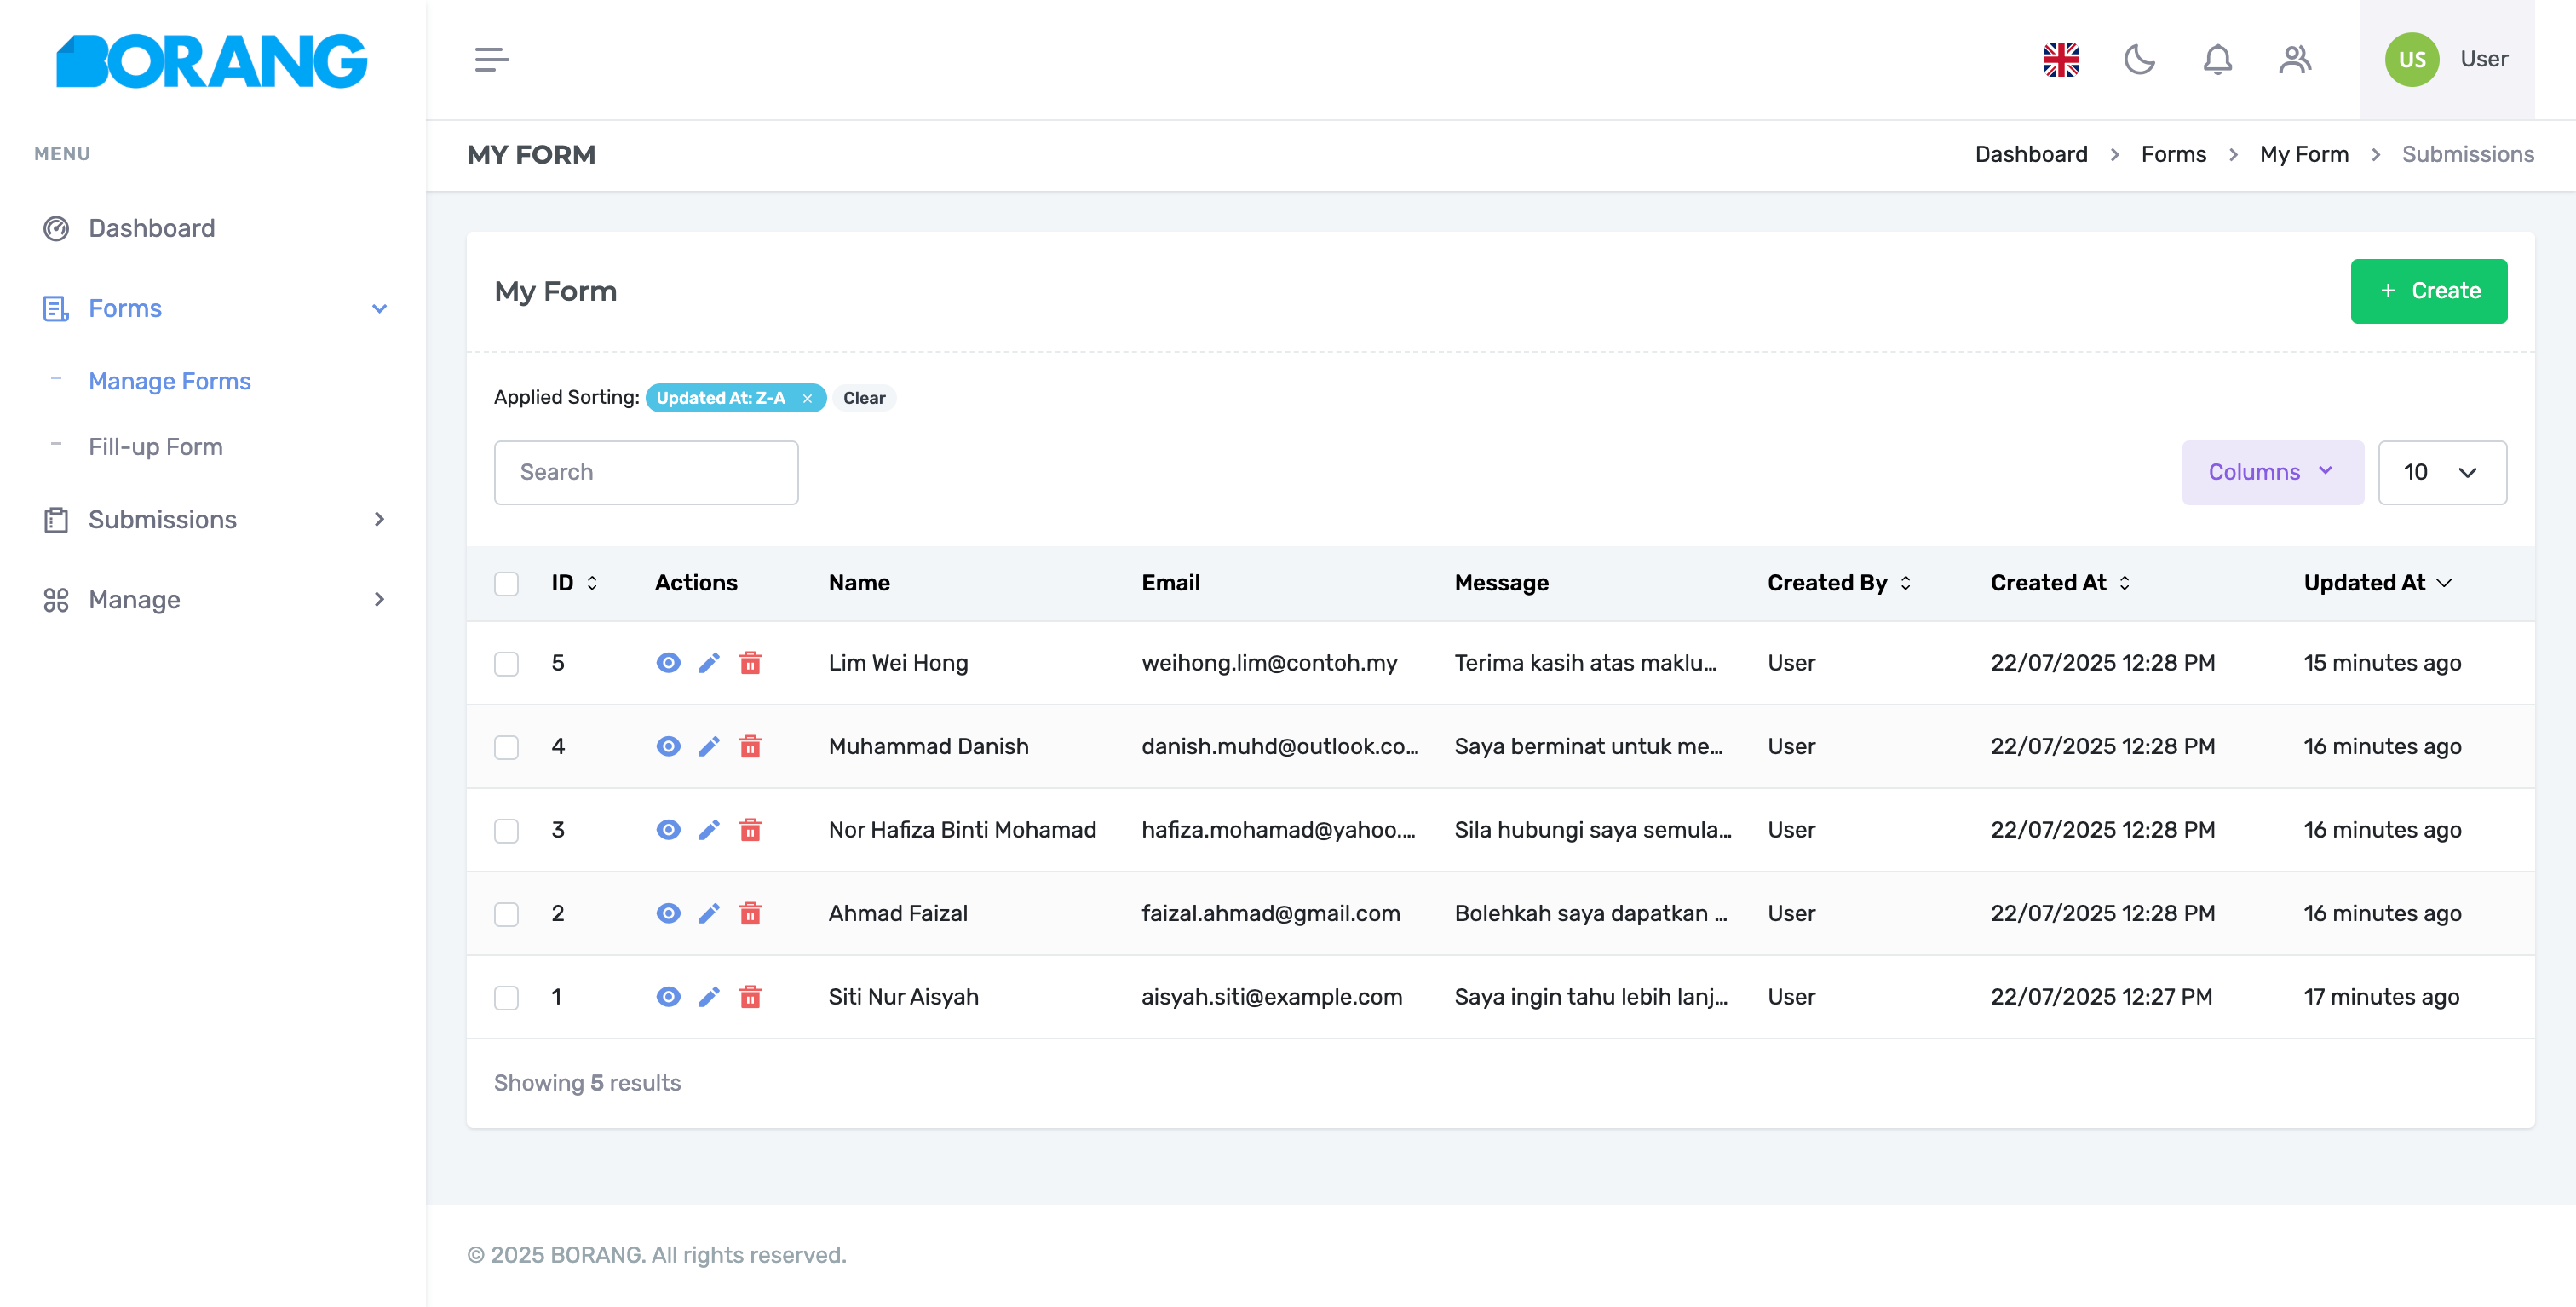Edit Ahmad Faizal's submission
The height and width of the screenshot is (1307, 2576).
[709, 913]
